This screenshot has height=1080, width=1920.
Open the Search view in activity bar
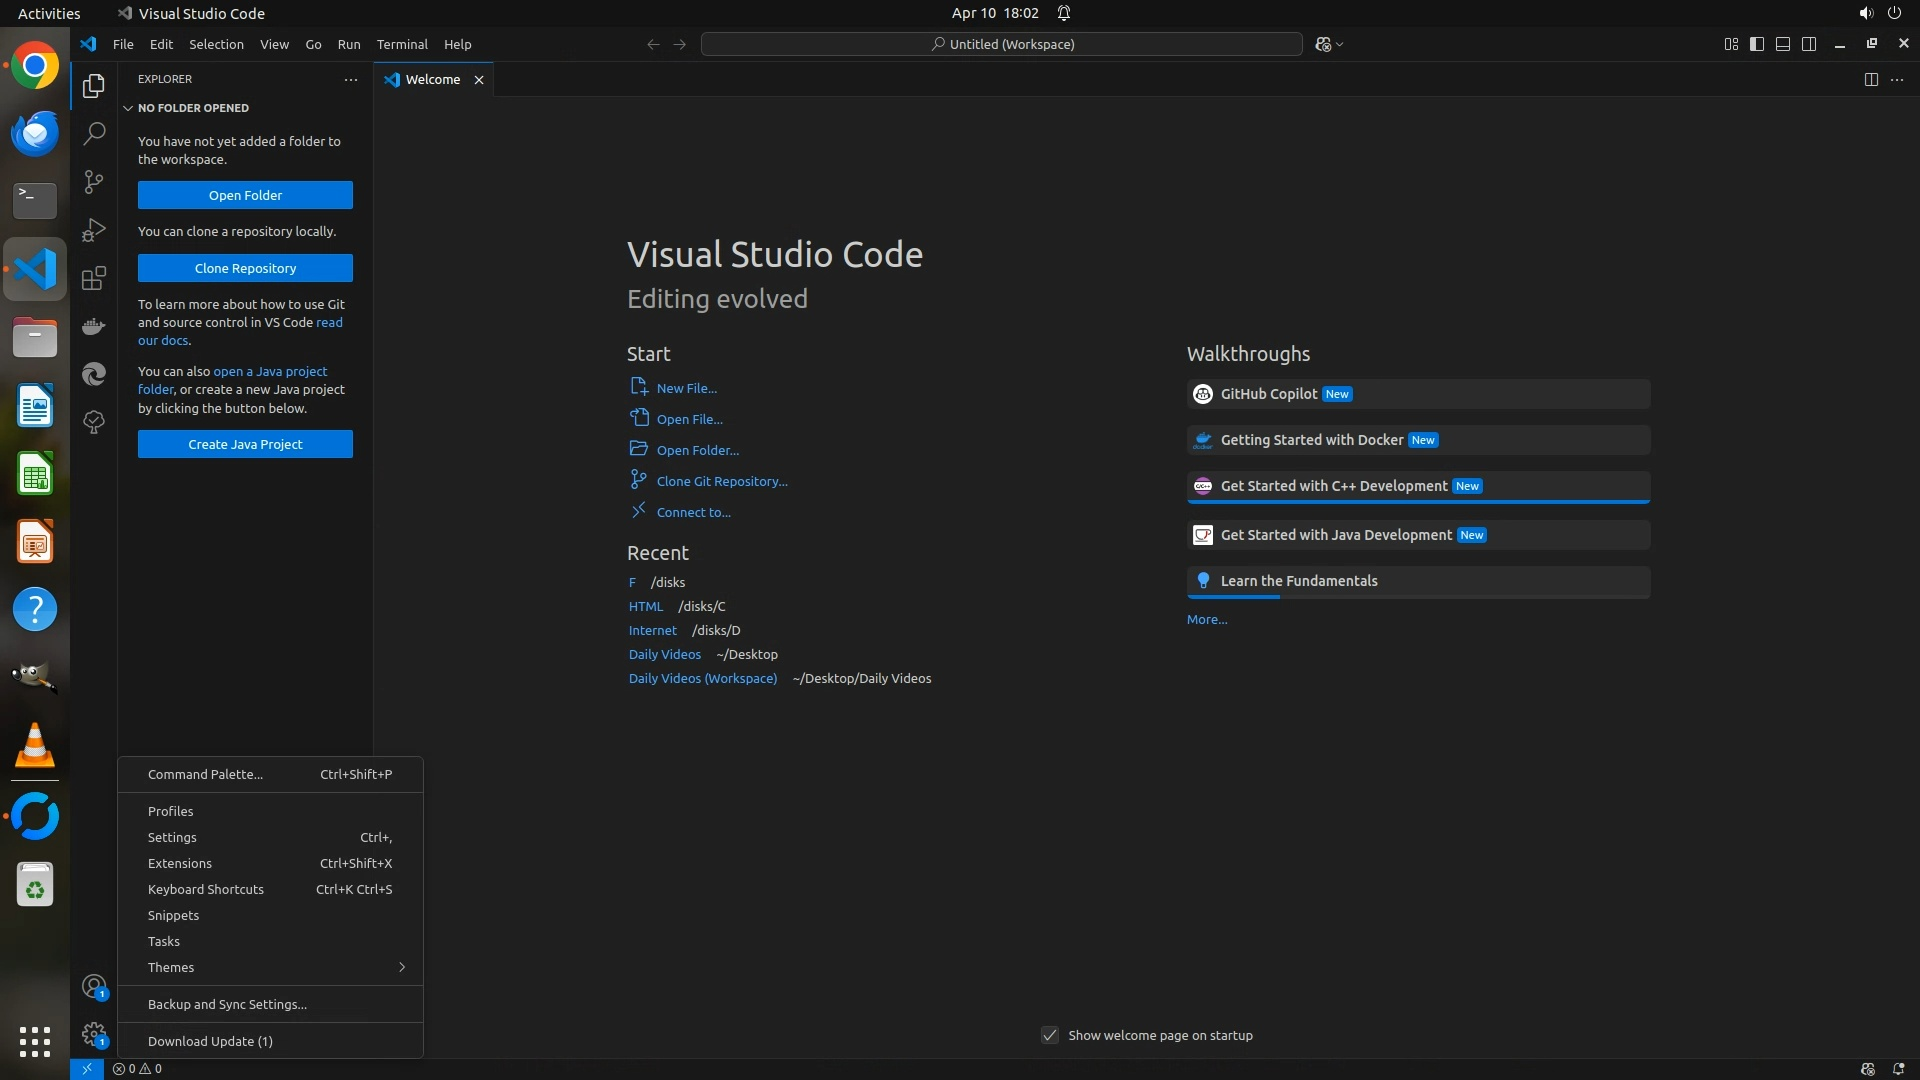(x=94, y=133)
